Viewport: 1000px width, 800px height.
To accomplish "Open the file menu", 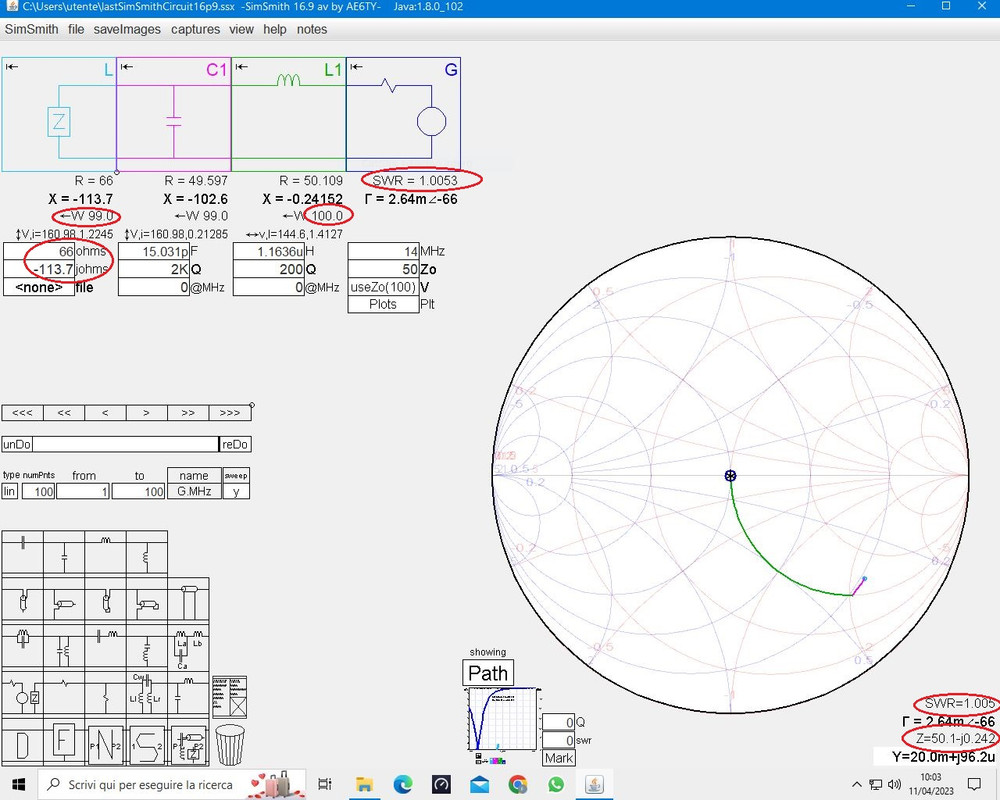I will tap(76, 29).
